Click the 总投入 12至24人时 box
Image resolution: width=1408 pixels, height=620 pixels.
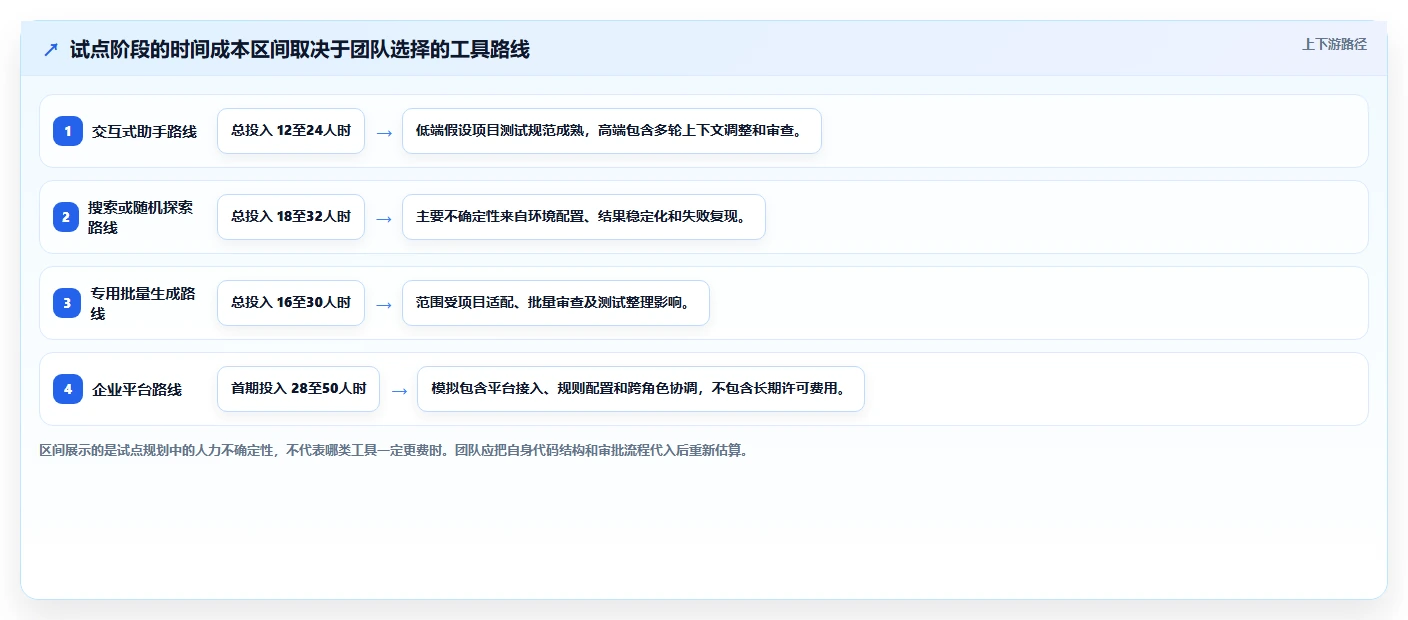[291, 131]
